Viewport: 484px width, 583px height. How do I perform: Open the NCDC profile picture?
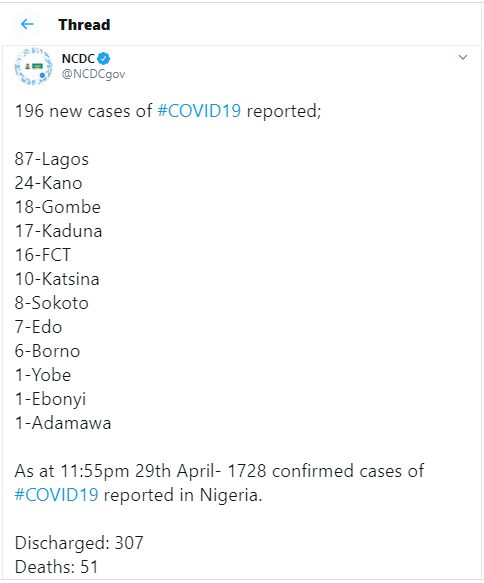click(33, 66)
